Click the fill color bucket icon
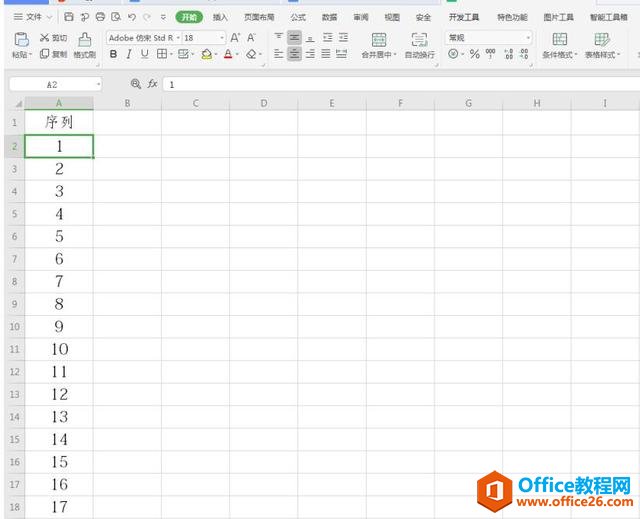 (x=207, y=54)
